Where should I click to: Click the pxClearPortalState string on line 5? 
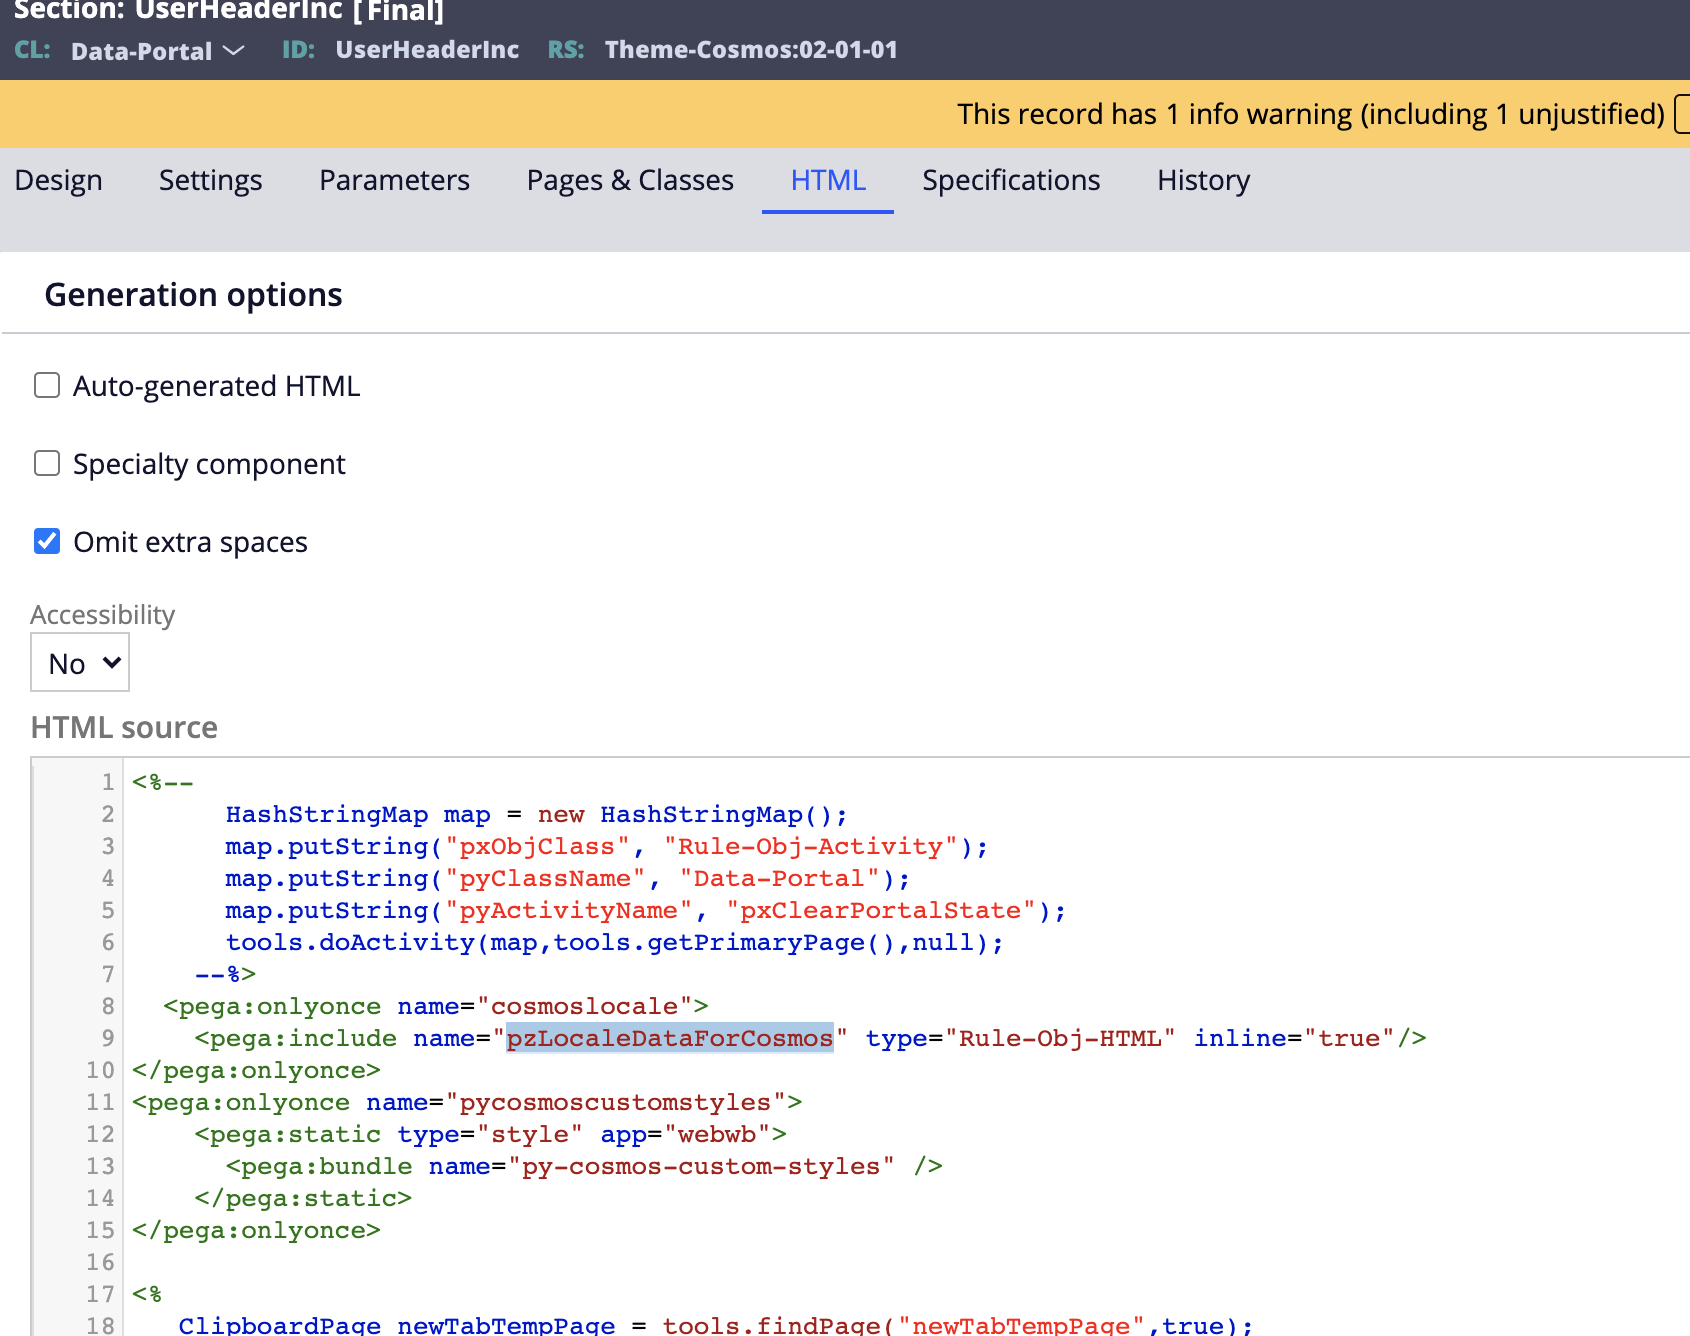coord(880,910)
